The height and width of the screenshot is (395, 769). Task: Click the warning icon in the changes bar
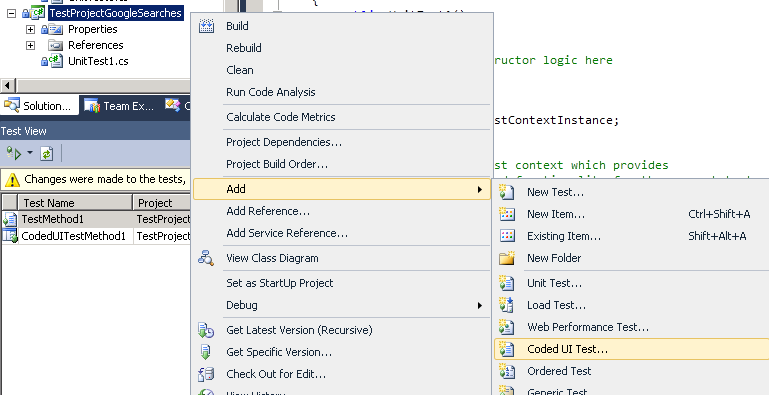pos(12,180)
